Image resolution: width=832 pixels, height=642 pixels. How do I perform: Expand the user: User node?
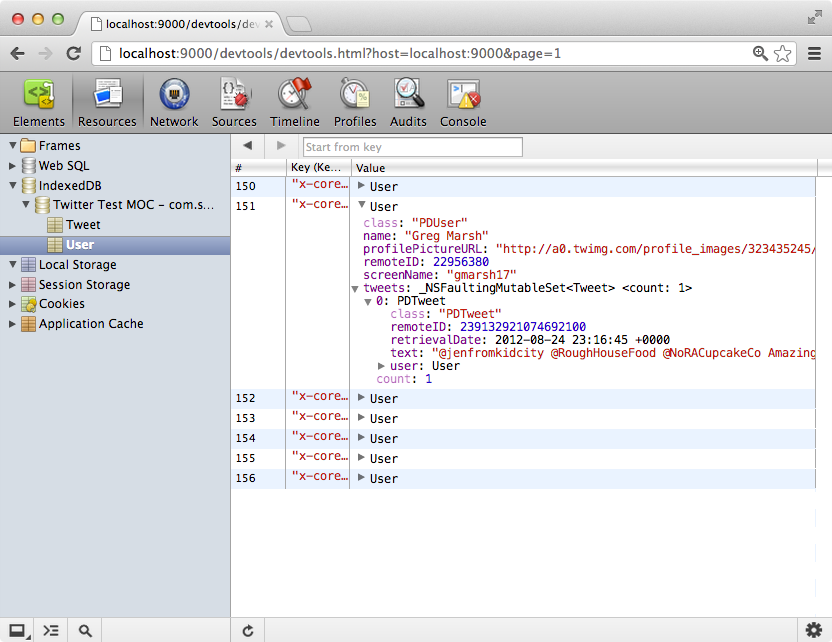click(x=381, y=366)
